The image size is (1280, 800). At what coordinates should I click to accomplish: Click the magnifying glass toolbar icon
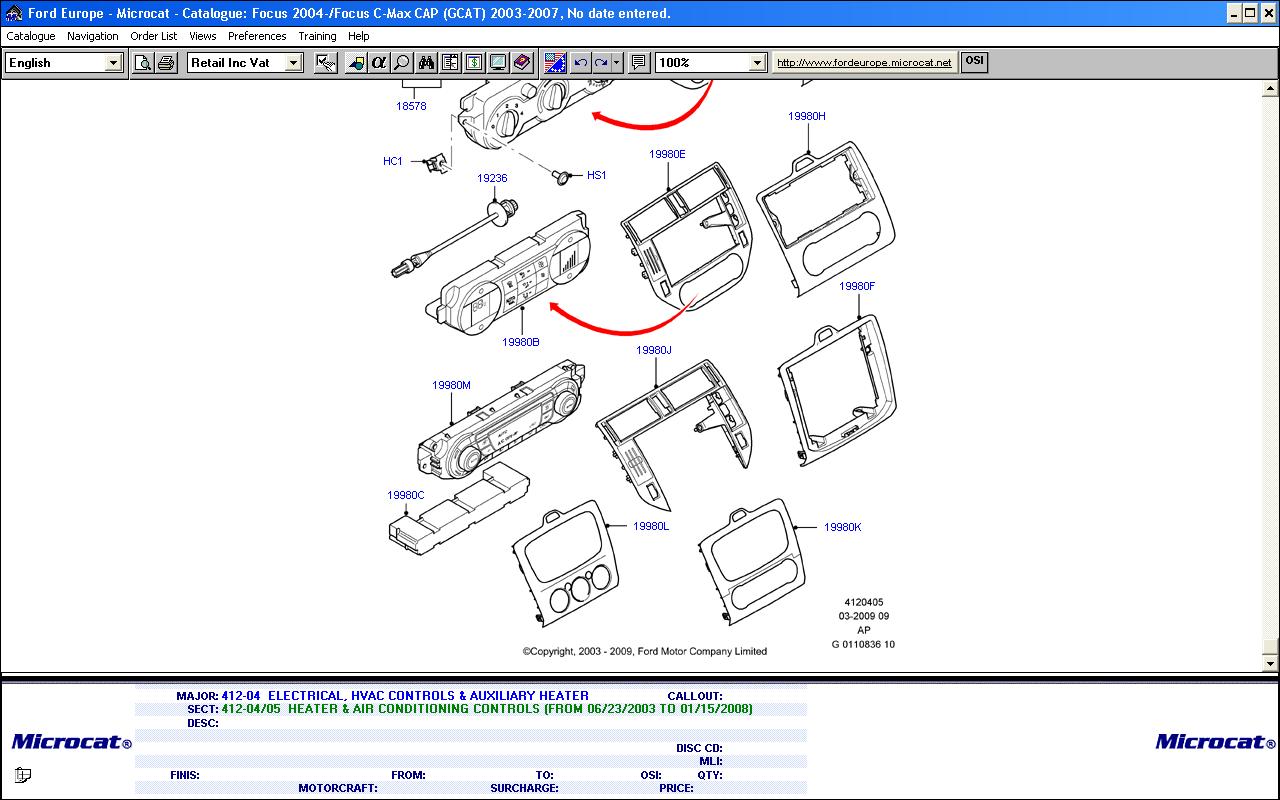click(x=402, y=63)
